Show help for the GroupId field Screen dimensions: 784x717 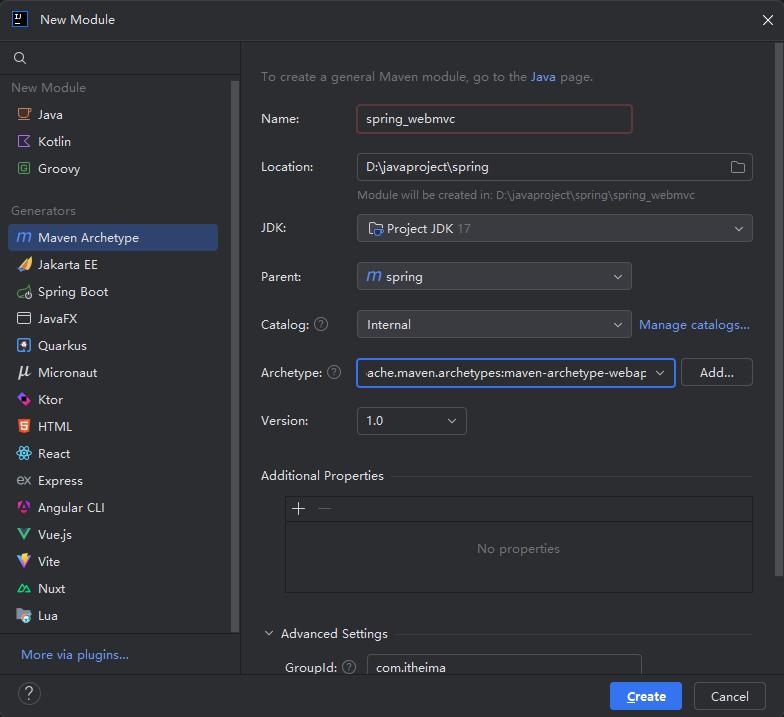pyautogui.click(x=349, y=667)
